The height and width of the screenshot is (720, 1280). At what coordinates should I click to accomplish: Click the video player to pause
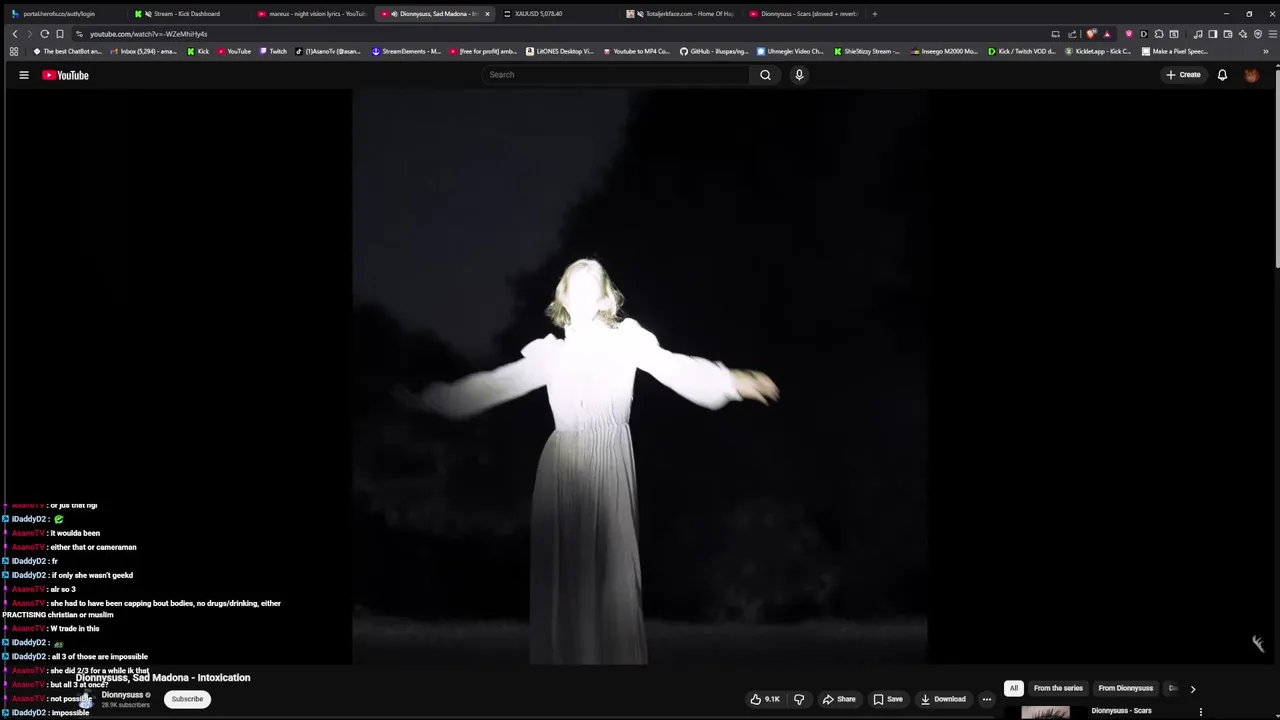640,377
